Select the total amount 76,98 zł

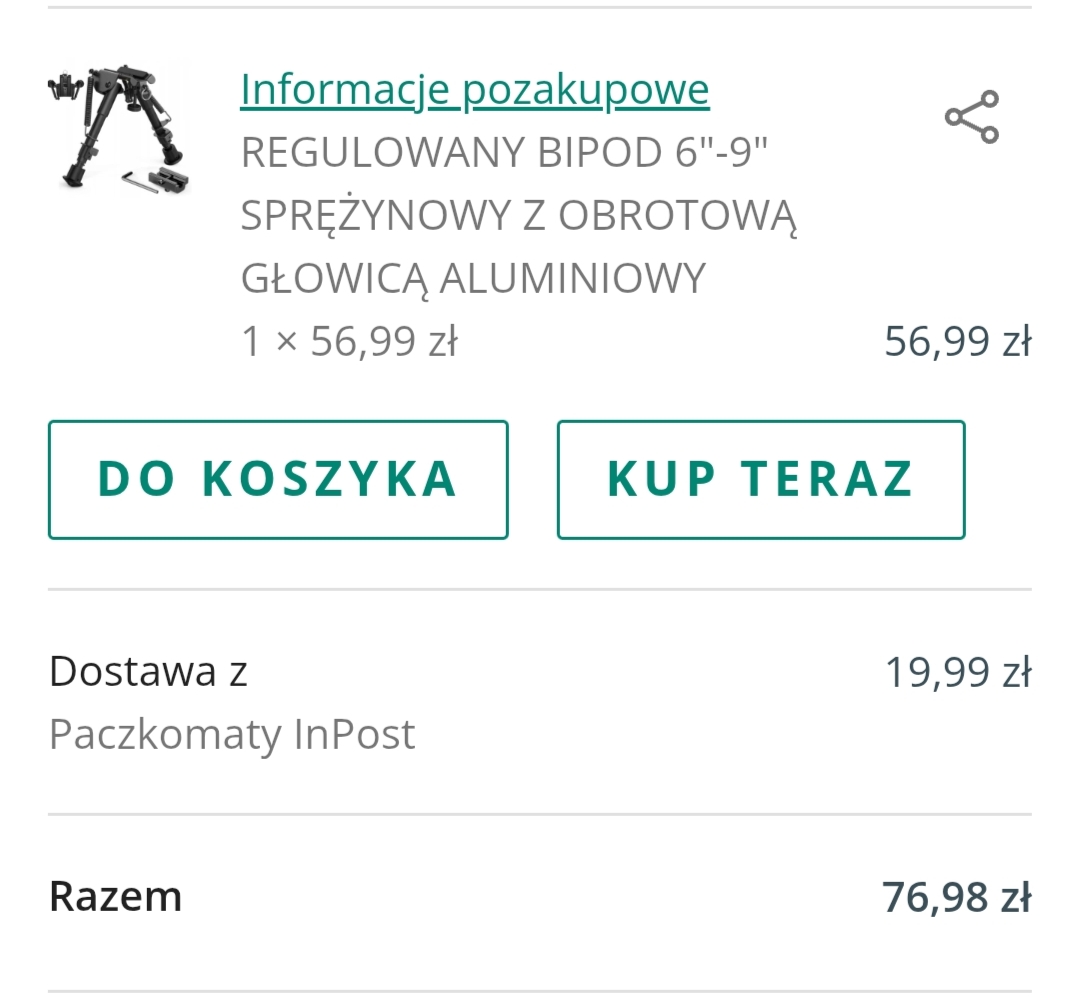pyautogui.click(x=955, y=897)
